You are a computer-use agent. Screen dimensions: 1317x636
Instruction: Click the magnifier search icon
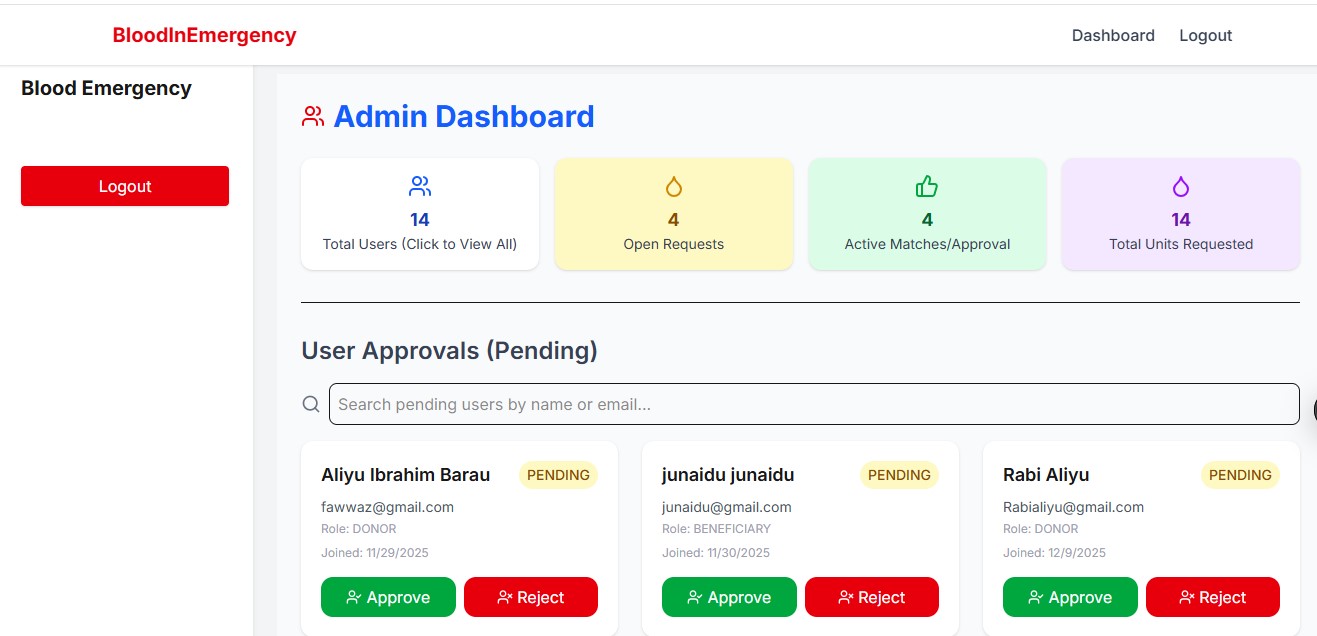[x=312, y=404]
